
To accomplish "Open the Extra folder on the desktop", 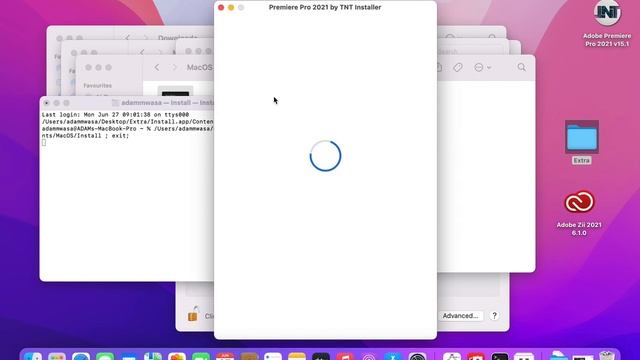I will [x=582, y=137].
